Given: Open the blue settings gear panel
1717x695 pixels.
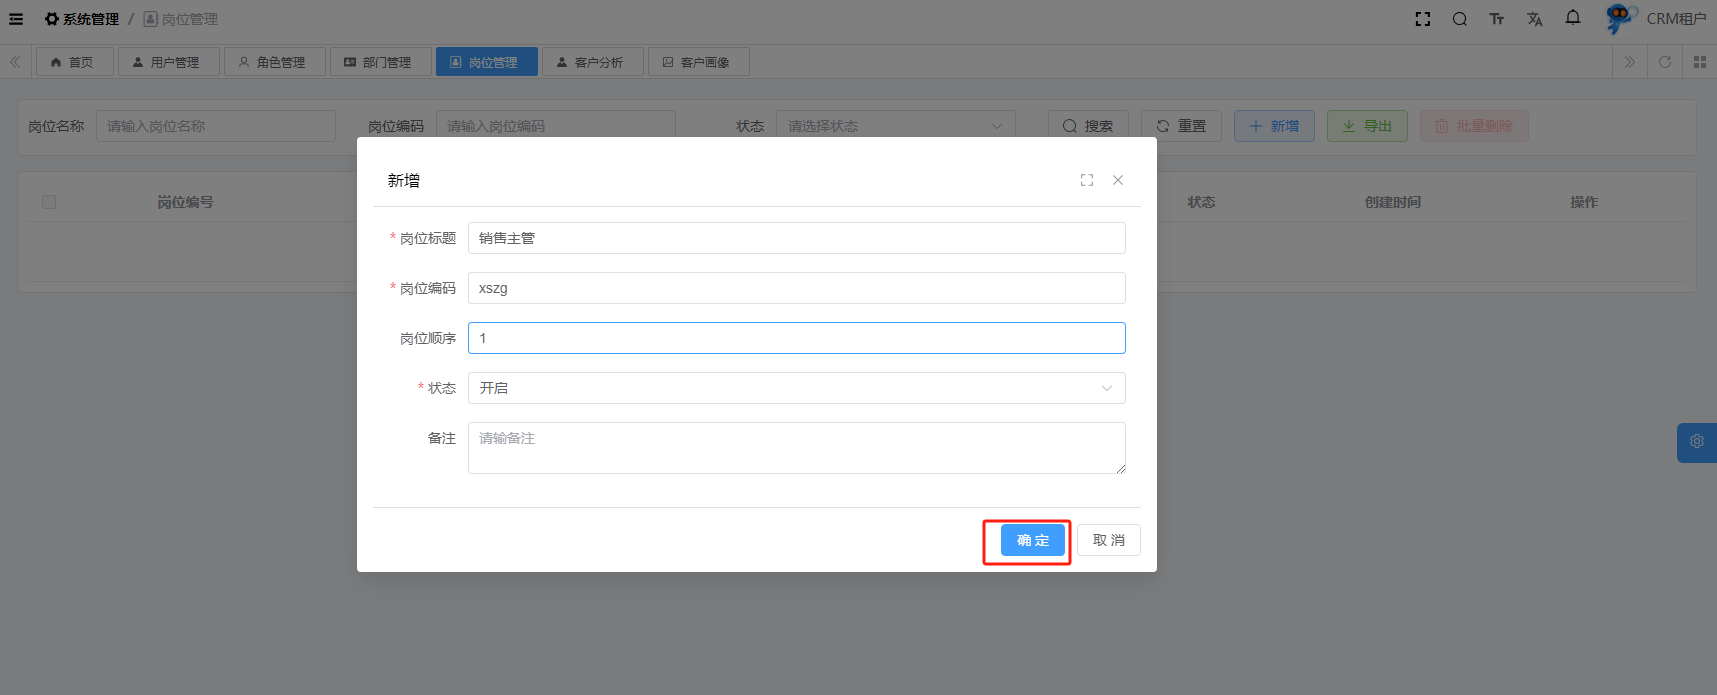Looking at the screenshot, I should [x=1696, y=441].
